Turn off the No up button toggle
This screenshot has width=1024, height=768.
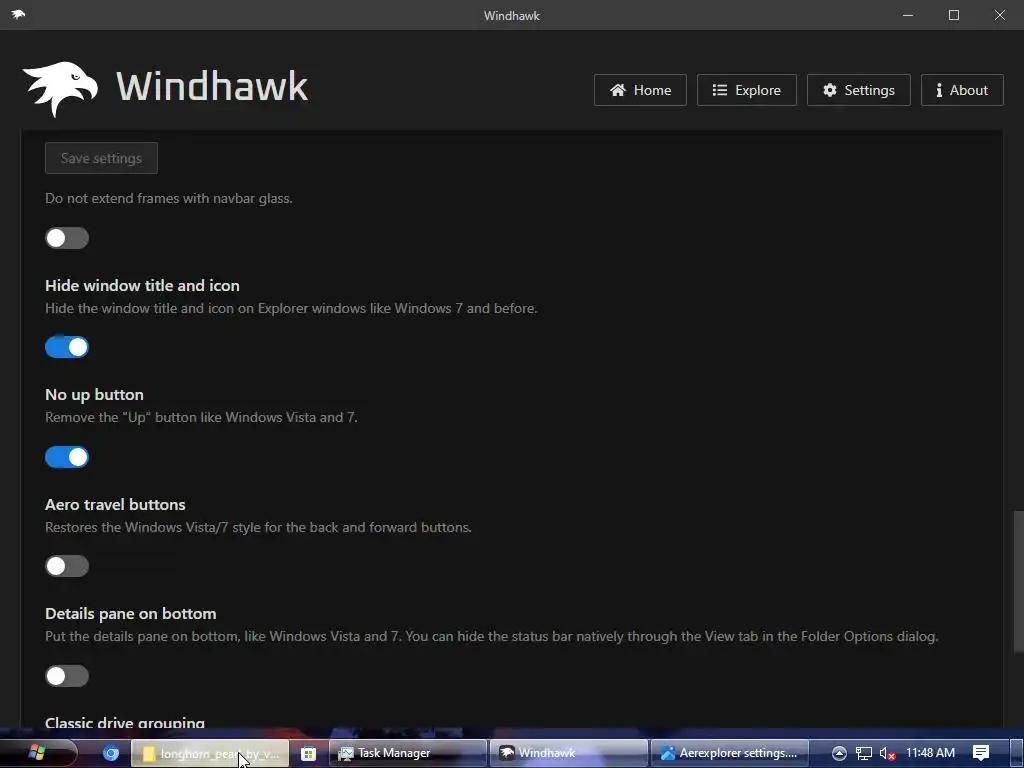tap(67, 456)
